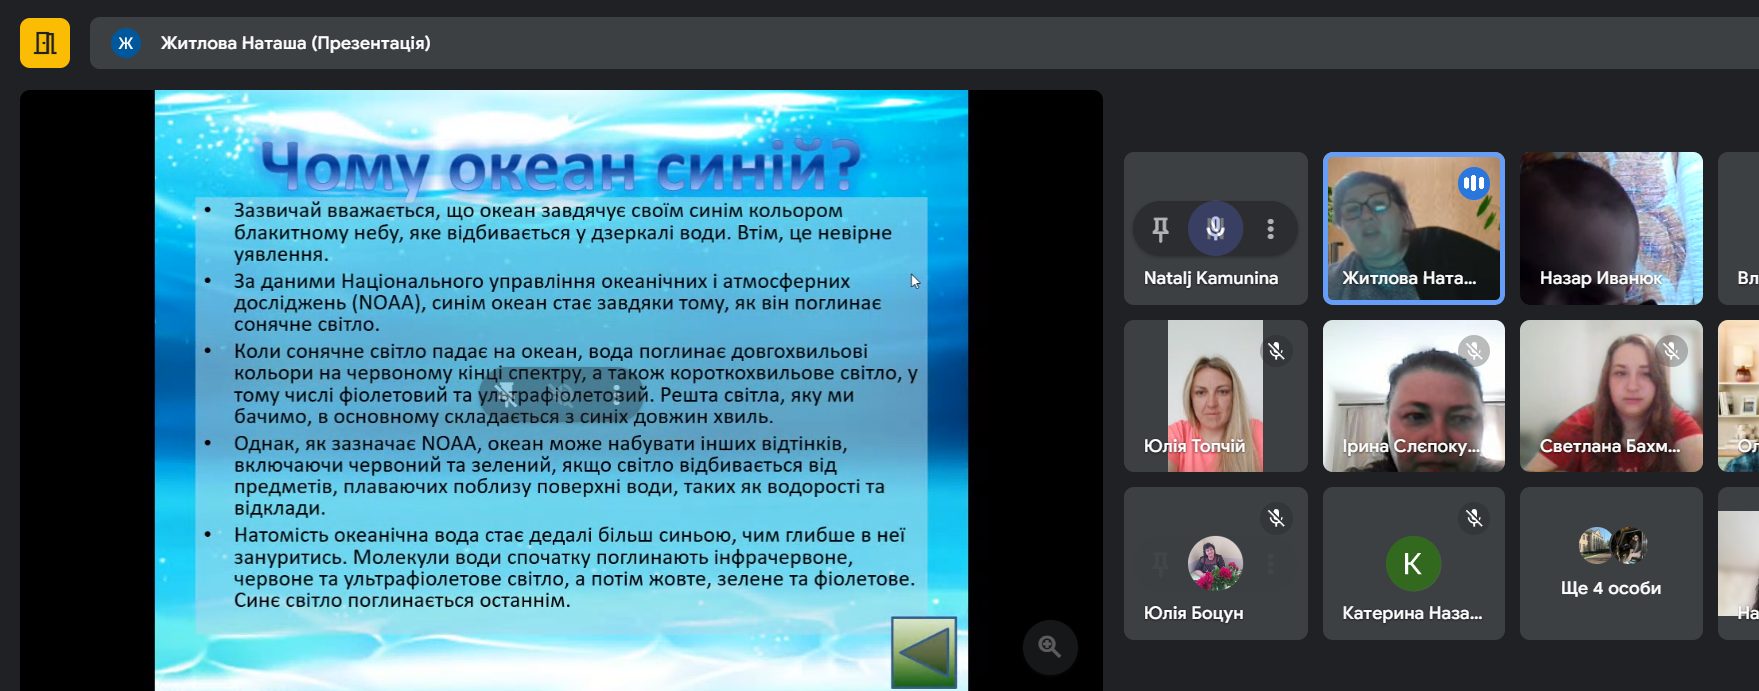This screenshot has height=691, width=1759.
Task: Click muted mic icon on Катерина Наза's tile
Action: coord(1473,518)
